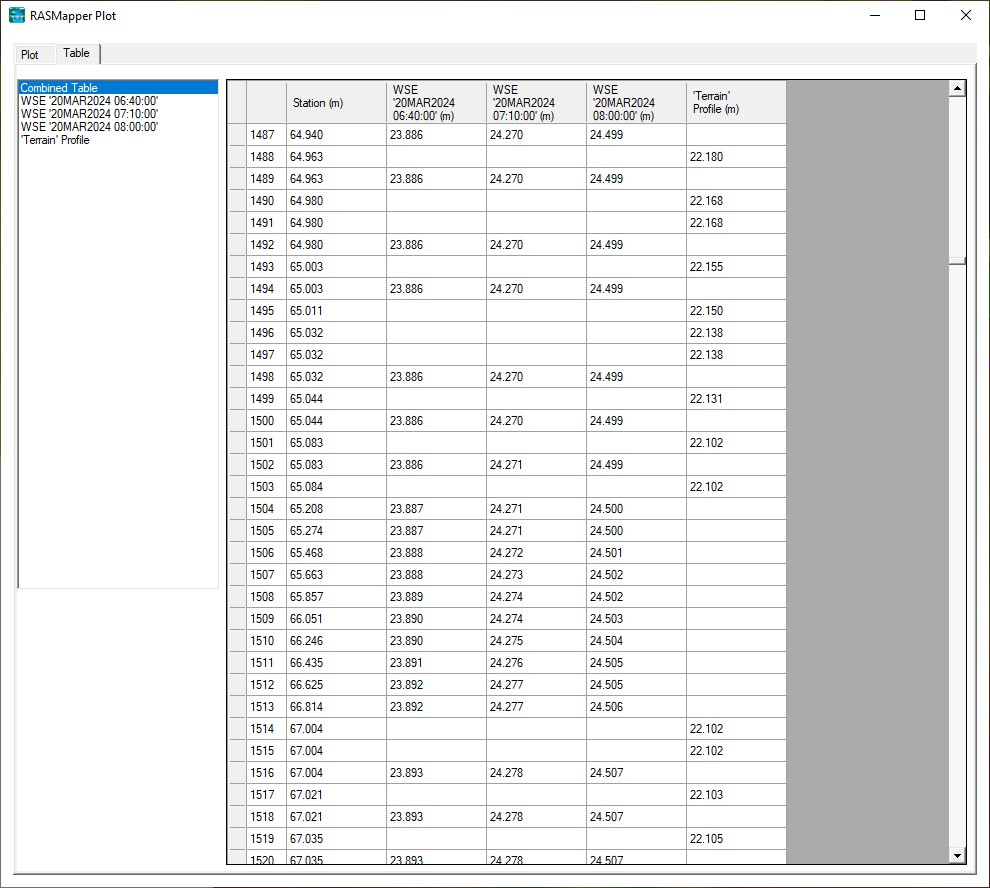This screenshot has width=990, height=888.
Task: Select WSE '20MAR2024 07:10:00' list entry
Action: tap(119, 114)
